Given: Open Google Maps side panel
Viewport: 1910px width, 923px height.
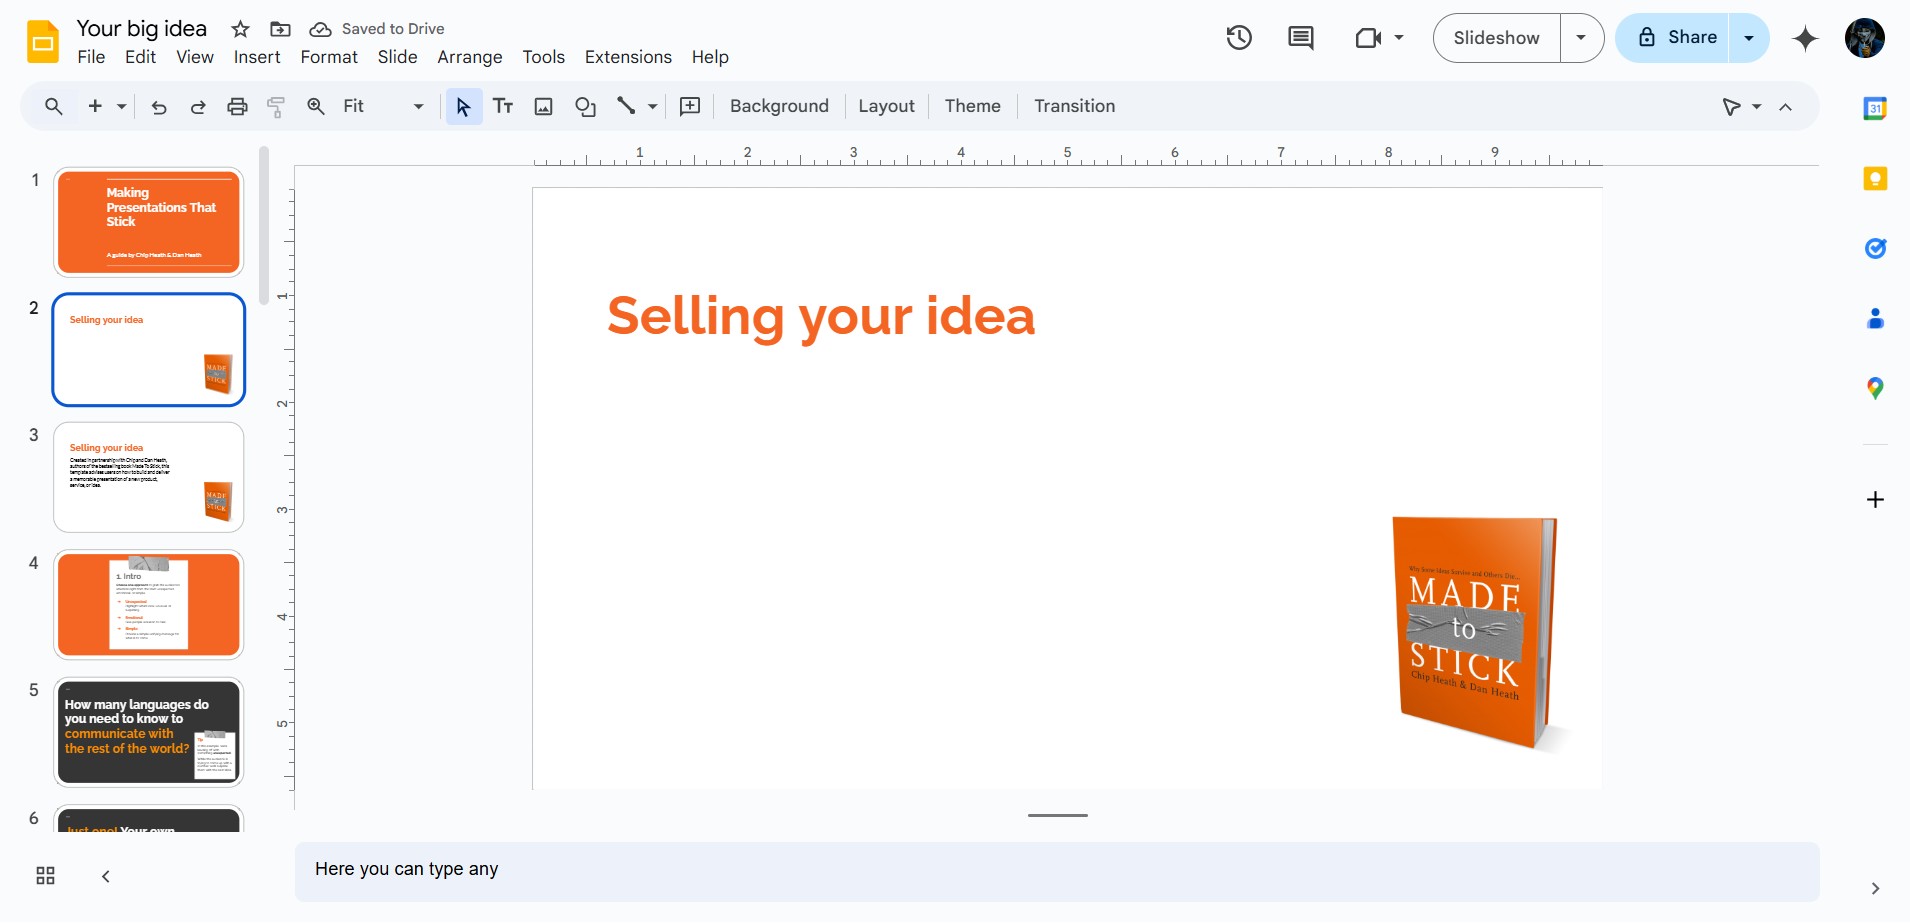Looking at the screenshot, I should [x=1875, y=388].
